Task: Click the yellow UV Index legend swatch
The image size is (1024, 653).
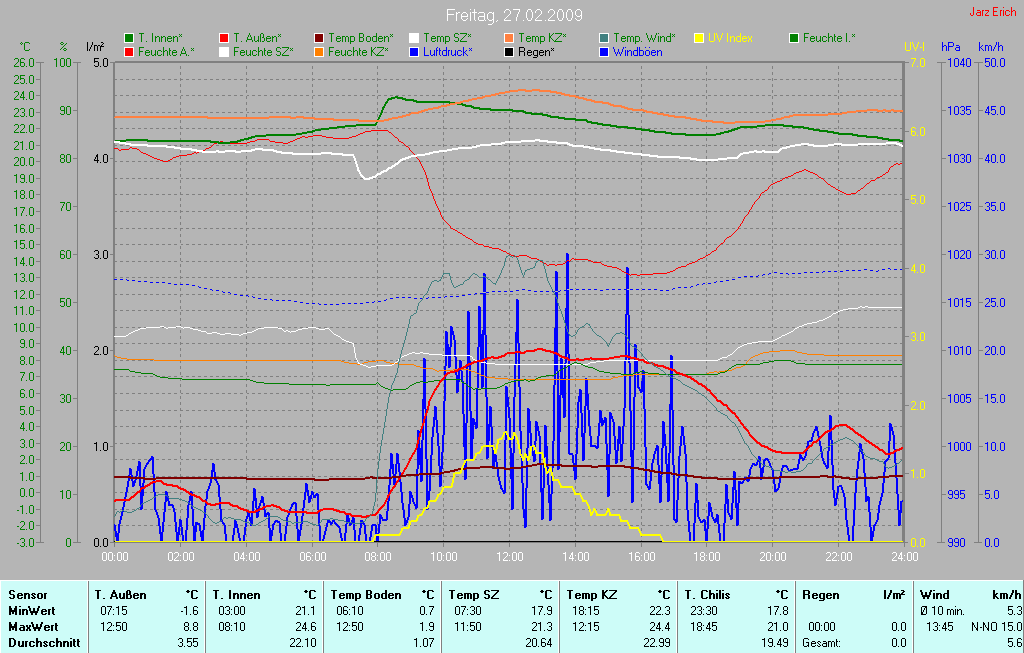Action: pos(699,38)
